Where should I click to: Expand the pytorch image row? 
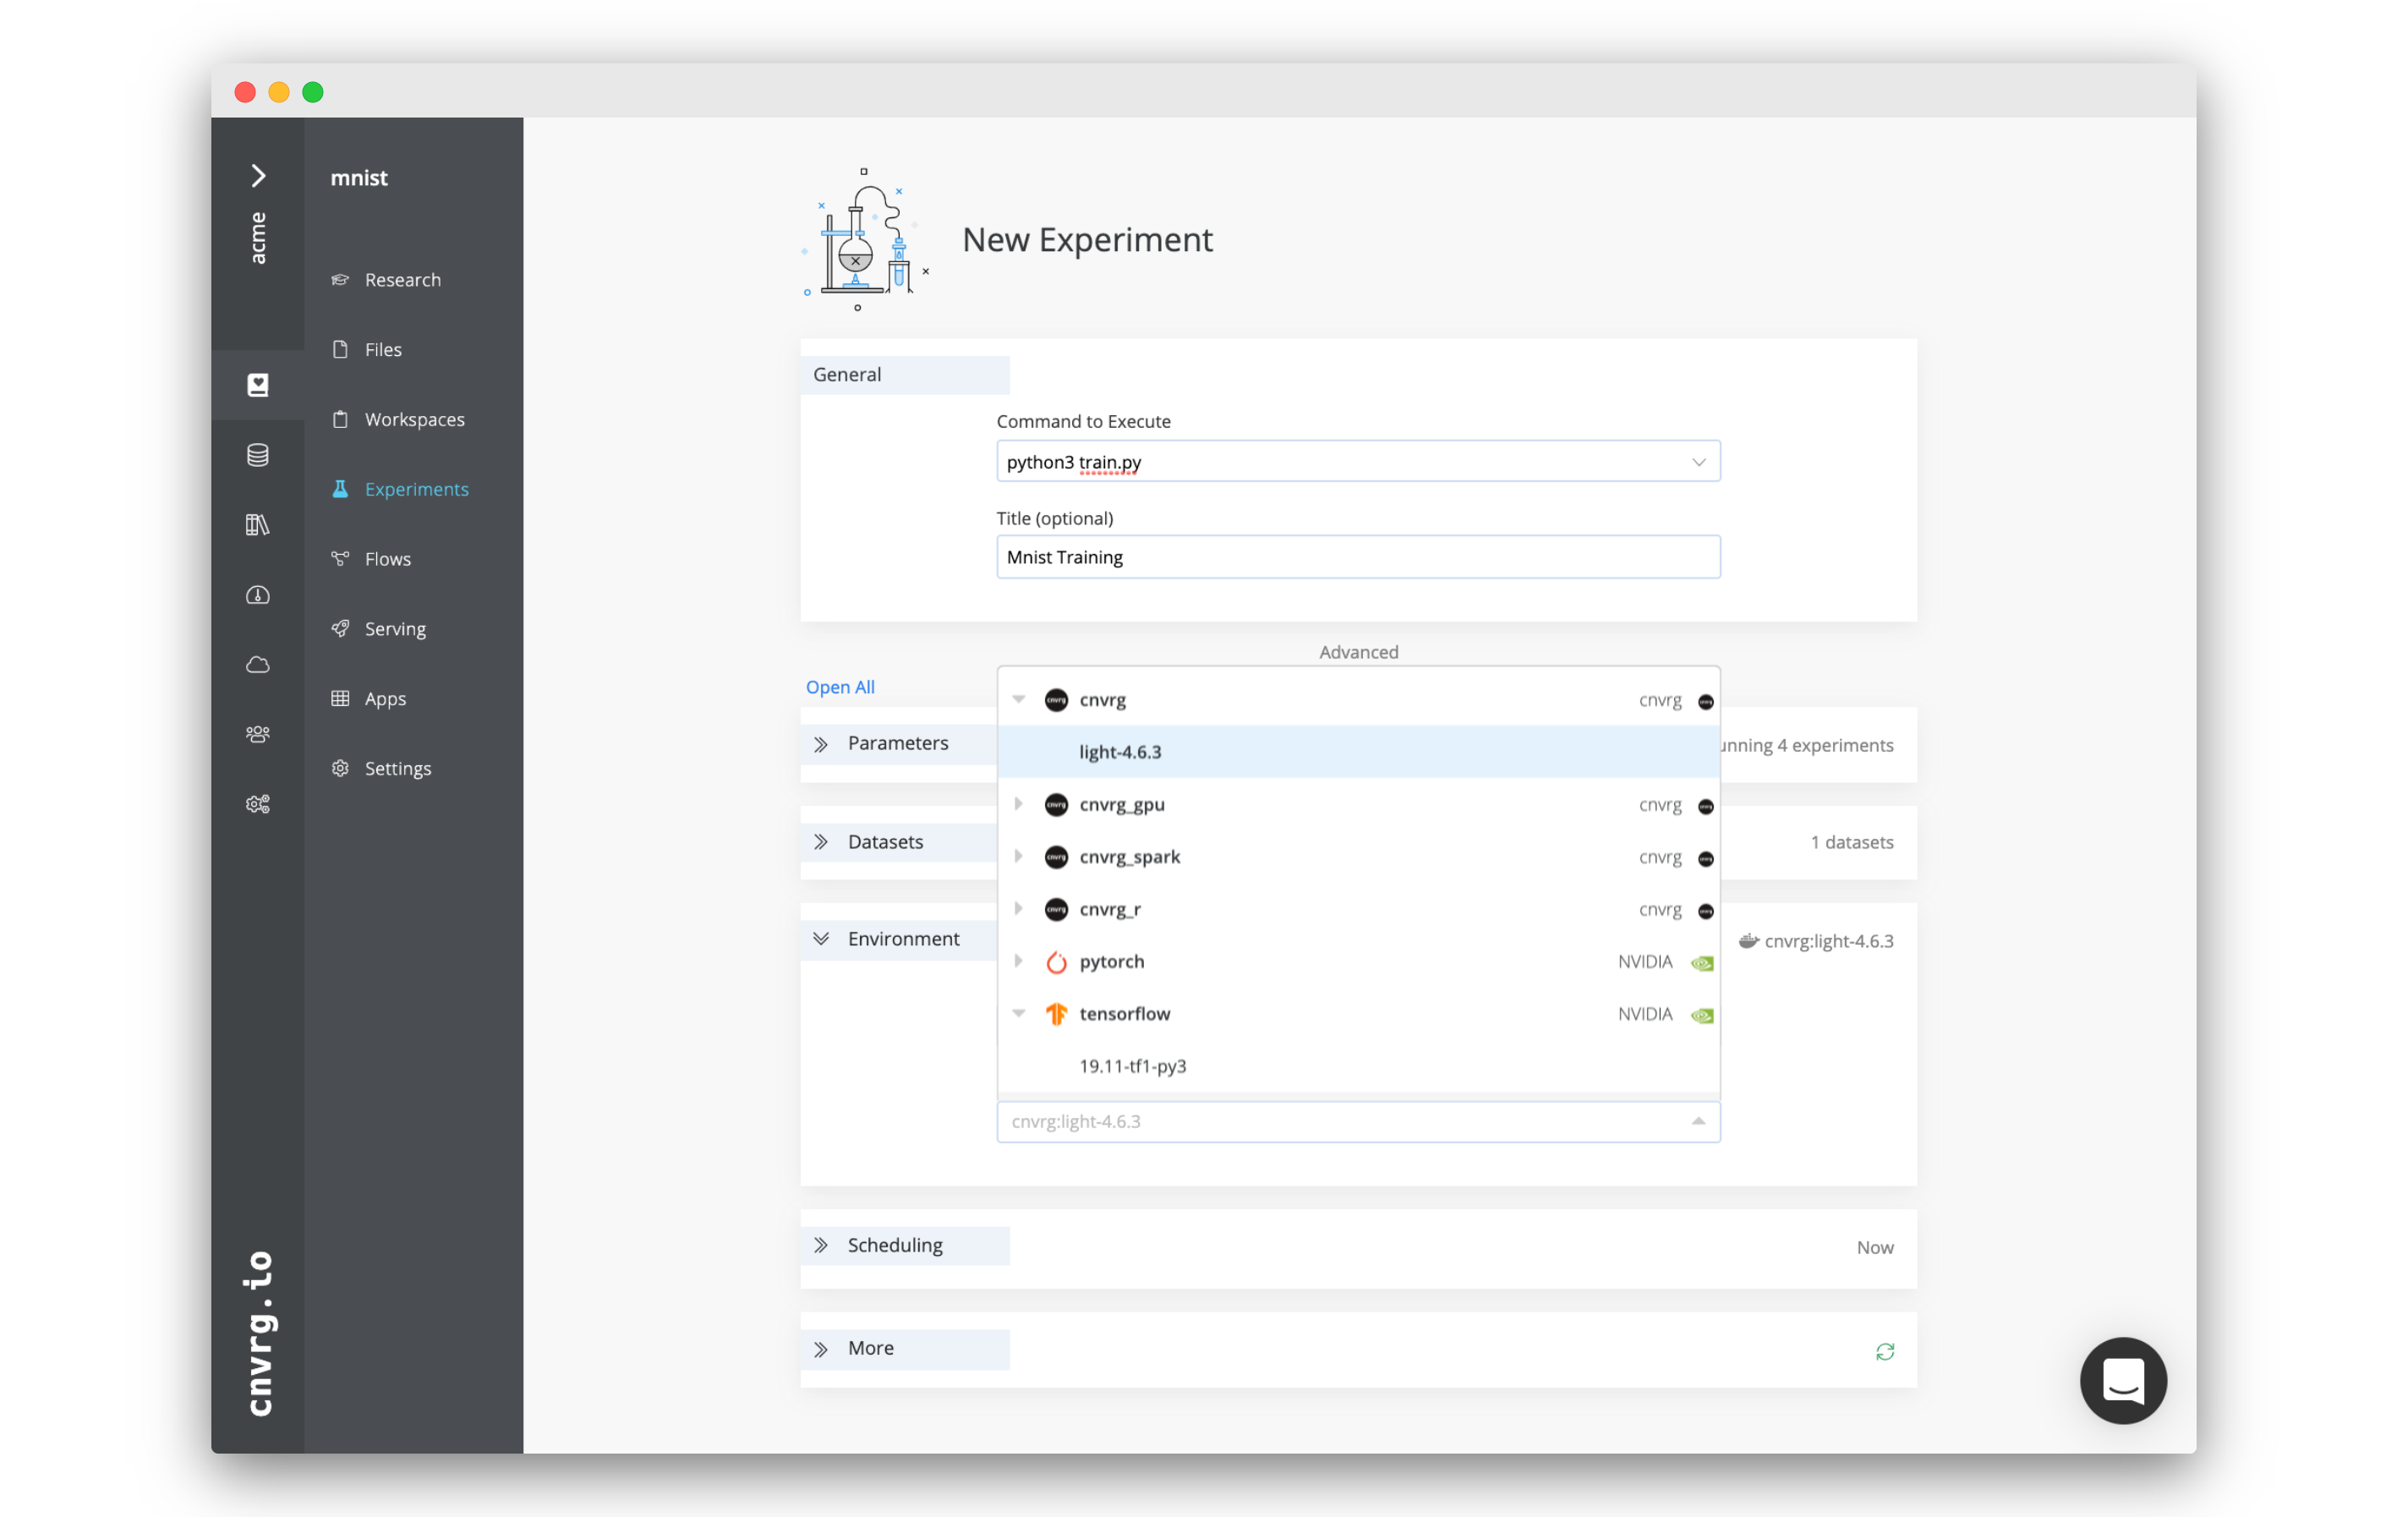click(1019, 961)
